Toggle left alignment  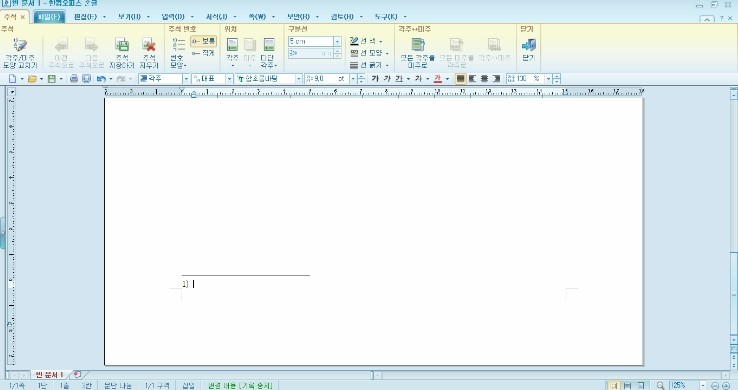[472, 79]
